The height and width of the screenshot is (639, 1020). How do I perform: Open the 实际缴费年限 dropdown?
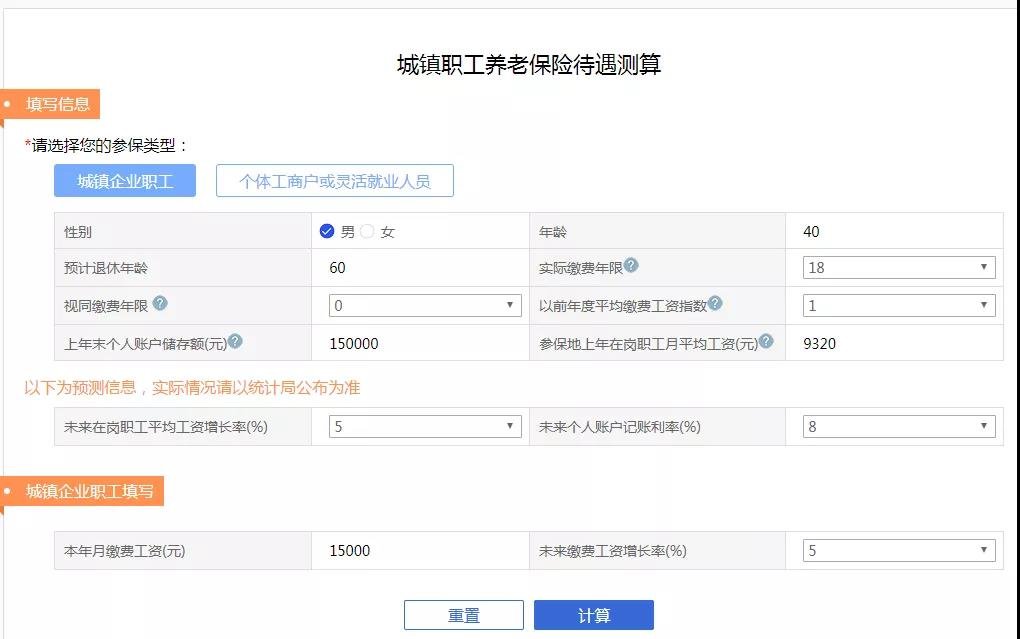pos(895,267)
